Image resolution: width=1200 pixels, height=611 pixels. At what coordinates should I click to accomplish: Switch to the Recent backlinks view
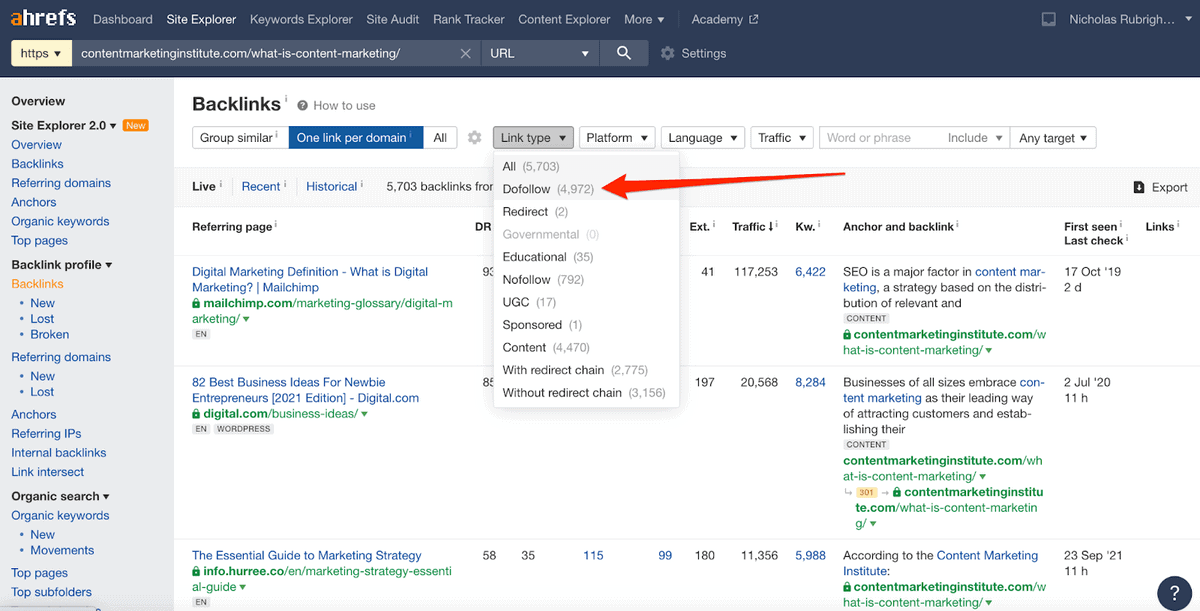click(x=261, y=186)
